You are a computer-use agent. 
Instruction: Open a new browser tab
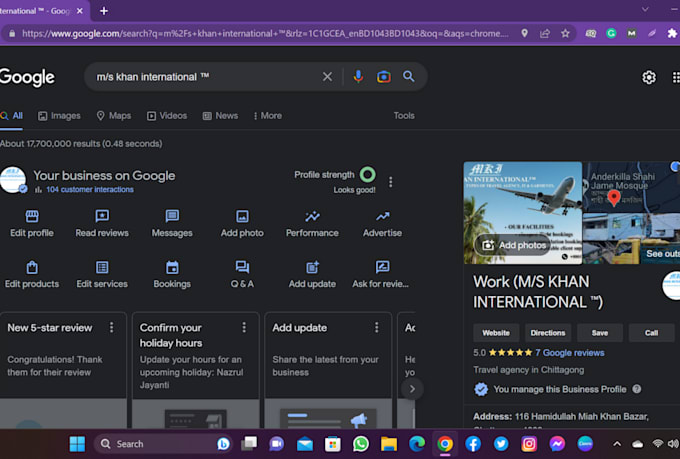(x=104, y=11)
